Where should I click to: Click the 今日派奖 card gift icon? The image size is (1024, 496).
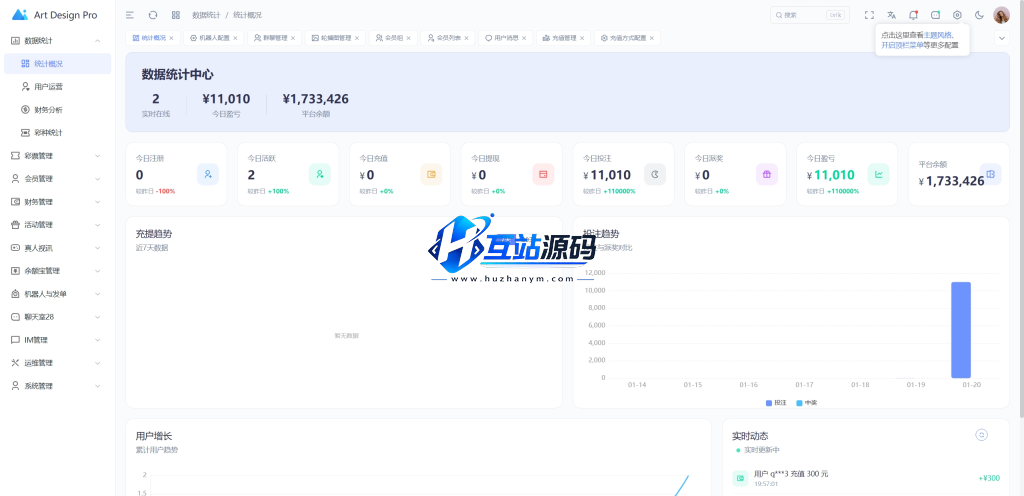[767, 174]
